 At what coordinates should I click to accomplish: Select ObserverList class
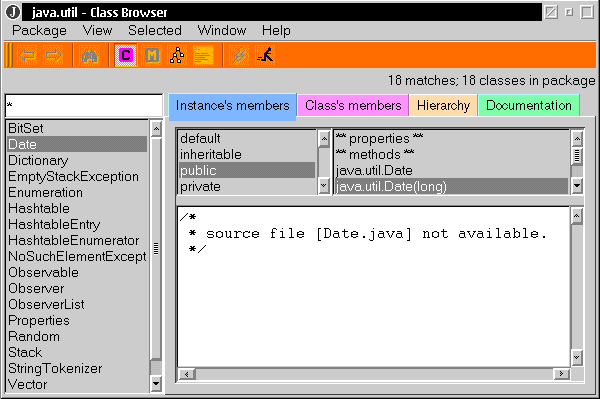tap(77, 305)
